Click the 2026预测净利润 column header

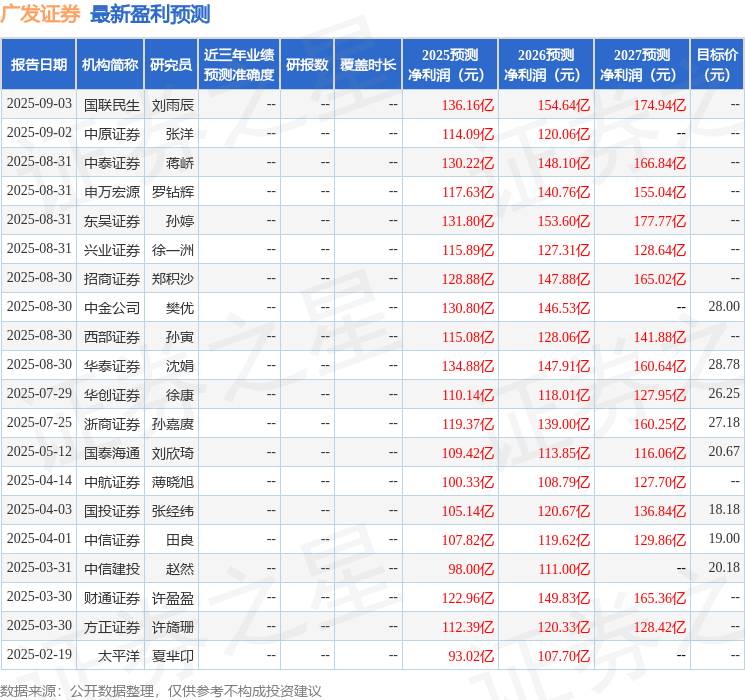[546, 65]
